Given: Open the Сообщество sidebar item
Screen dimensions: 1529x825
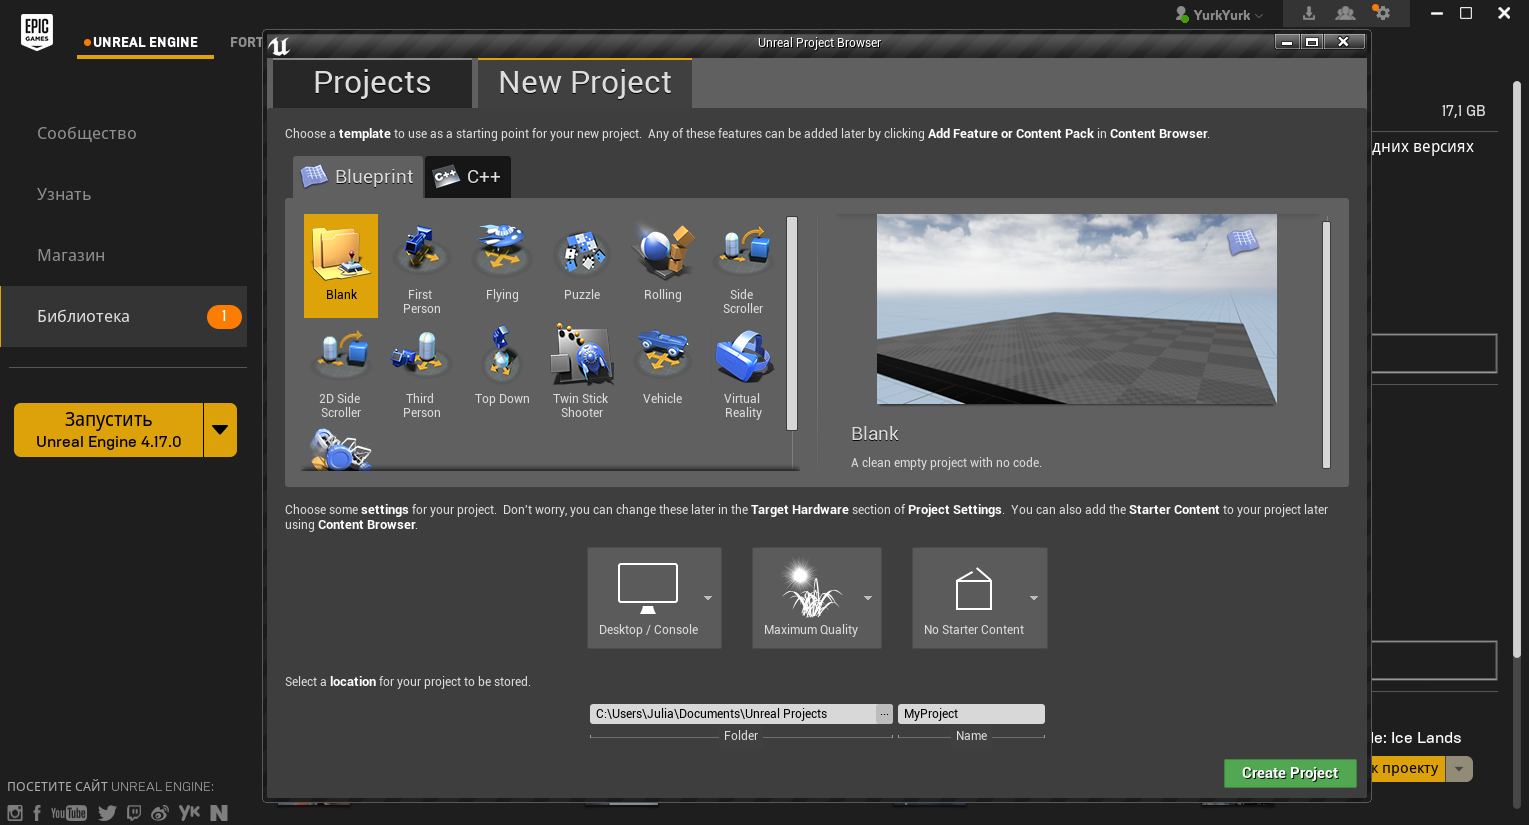Looking at the screenshot, I should [87, 133].
